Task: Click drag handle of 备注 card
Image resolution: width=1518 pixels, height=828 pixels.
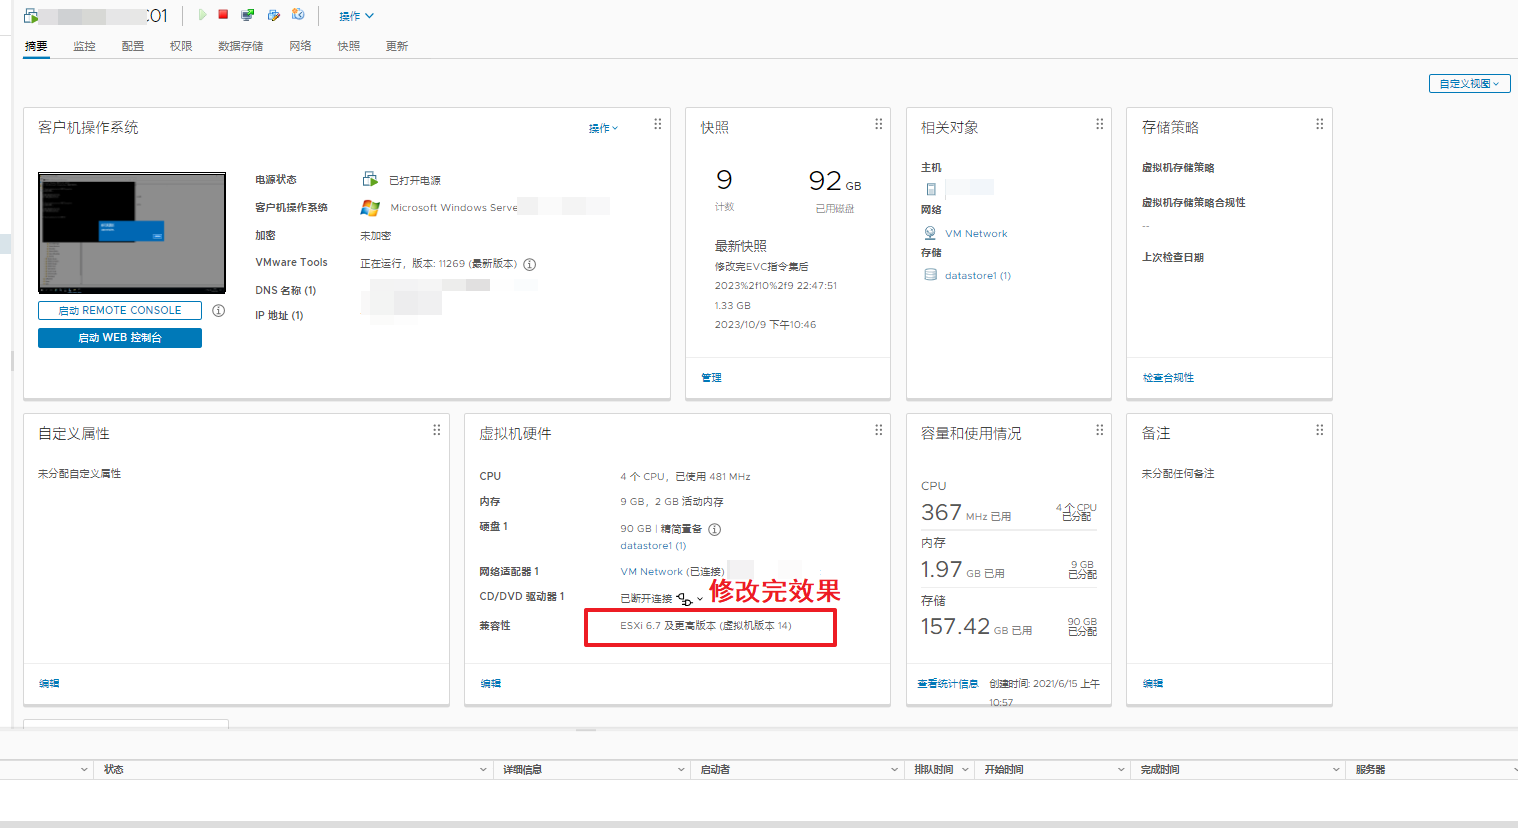Action: pos(1319,430)
